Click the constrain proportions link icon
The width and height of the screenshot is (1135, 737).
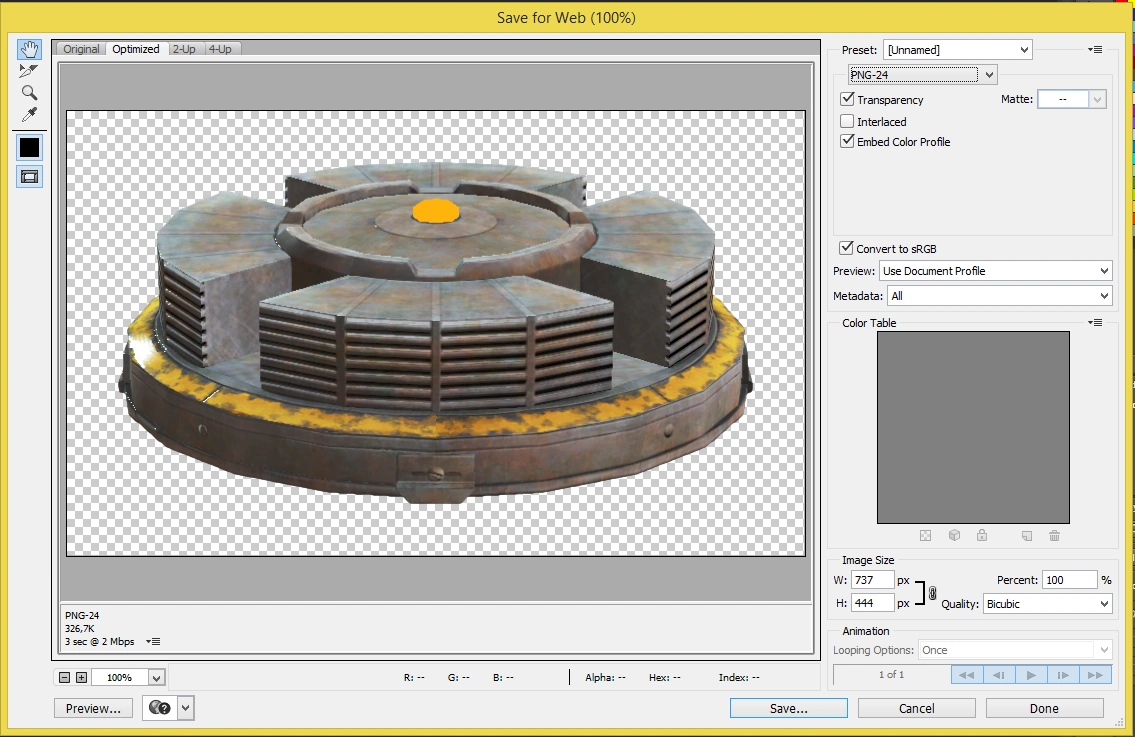[932, 593]
